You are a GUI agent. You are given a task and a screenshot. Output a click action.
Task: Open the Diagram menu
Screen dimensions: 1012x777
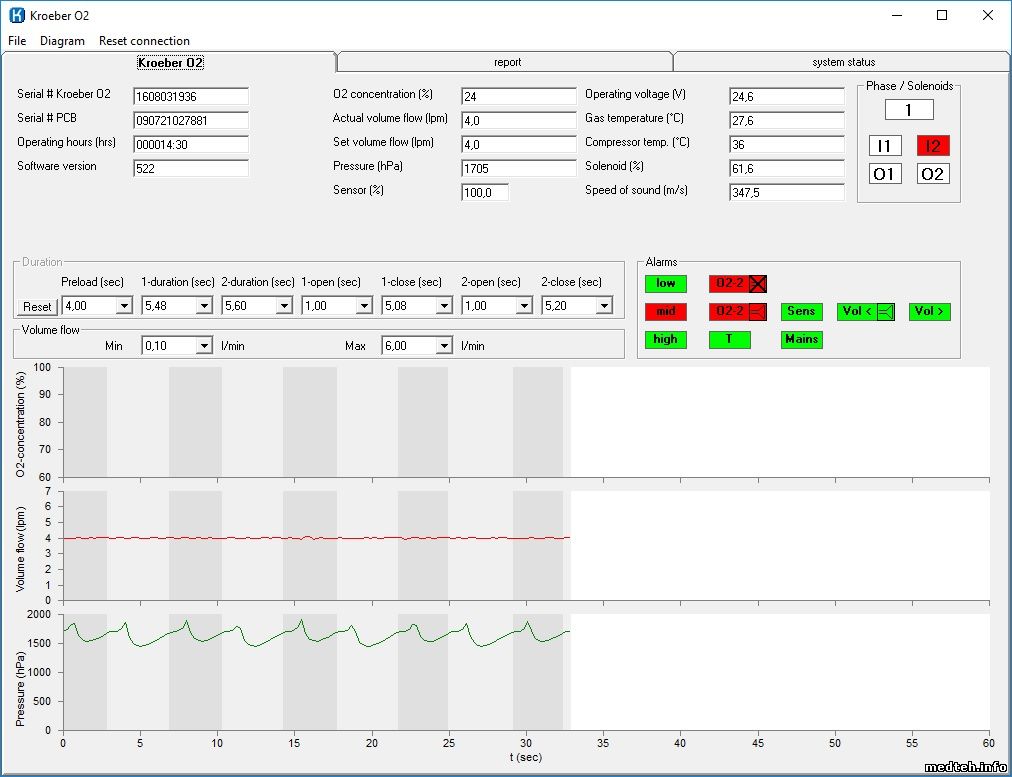[x=62, y=41]
